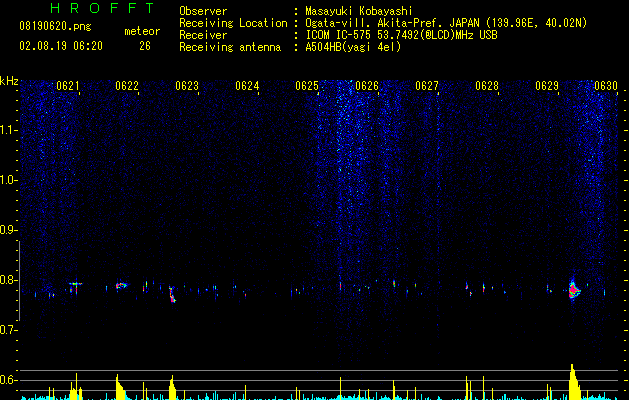Viewport: 629px width, 400px height.
Task: Click the "Observer" field label
Action: [x=203, y=11]
